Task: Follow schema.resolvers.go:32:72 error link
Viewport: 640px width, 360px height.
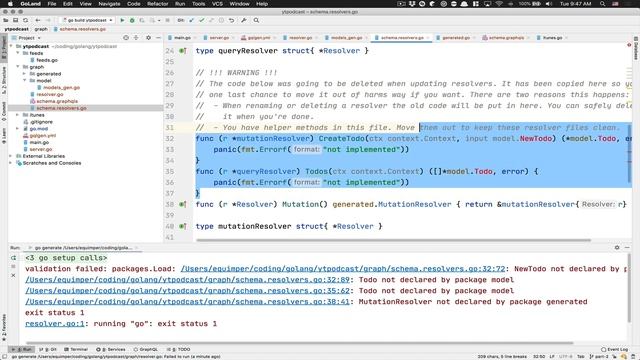Action: pos(343,269)
